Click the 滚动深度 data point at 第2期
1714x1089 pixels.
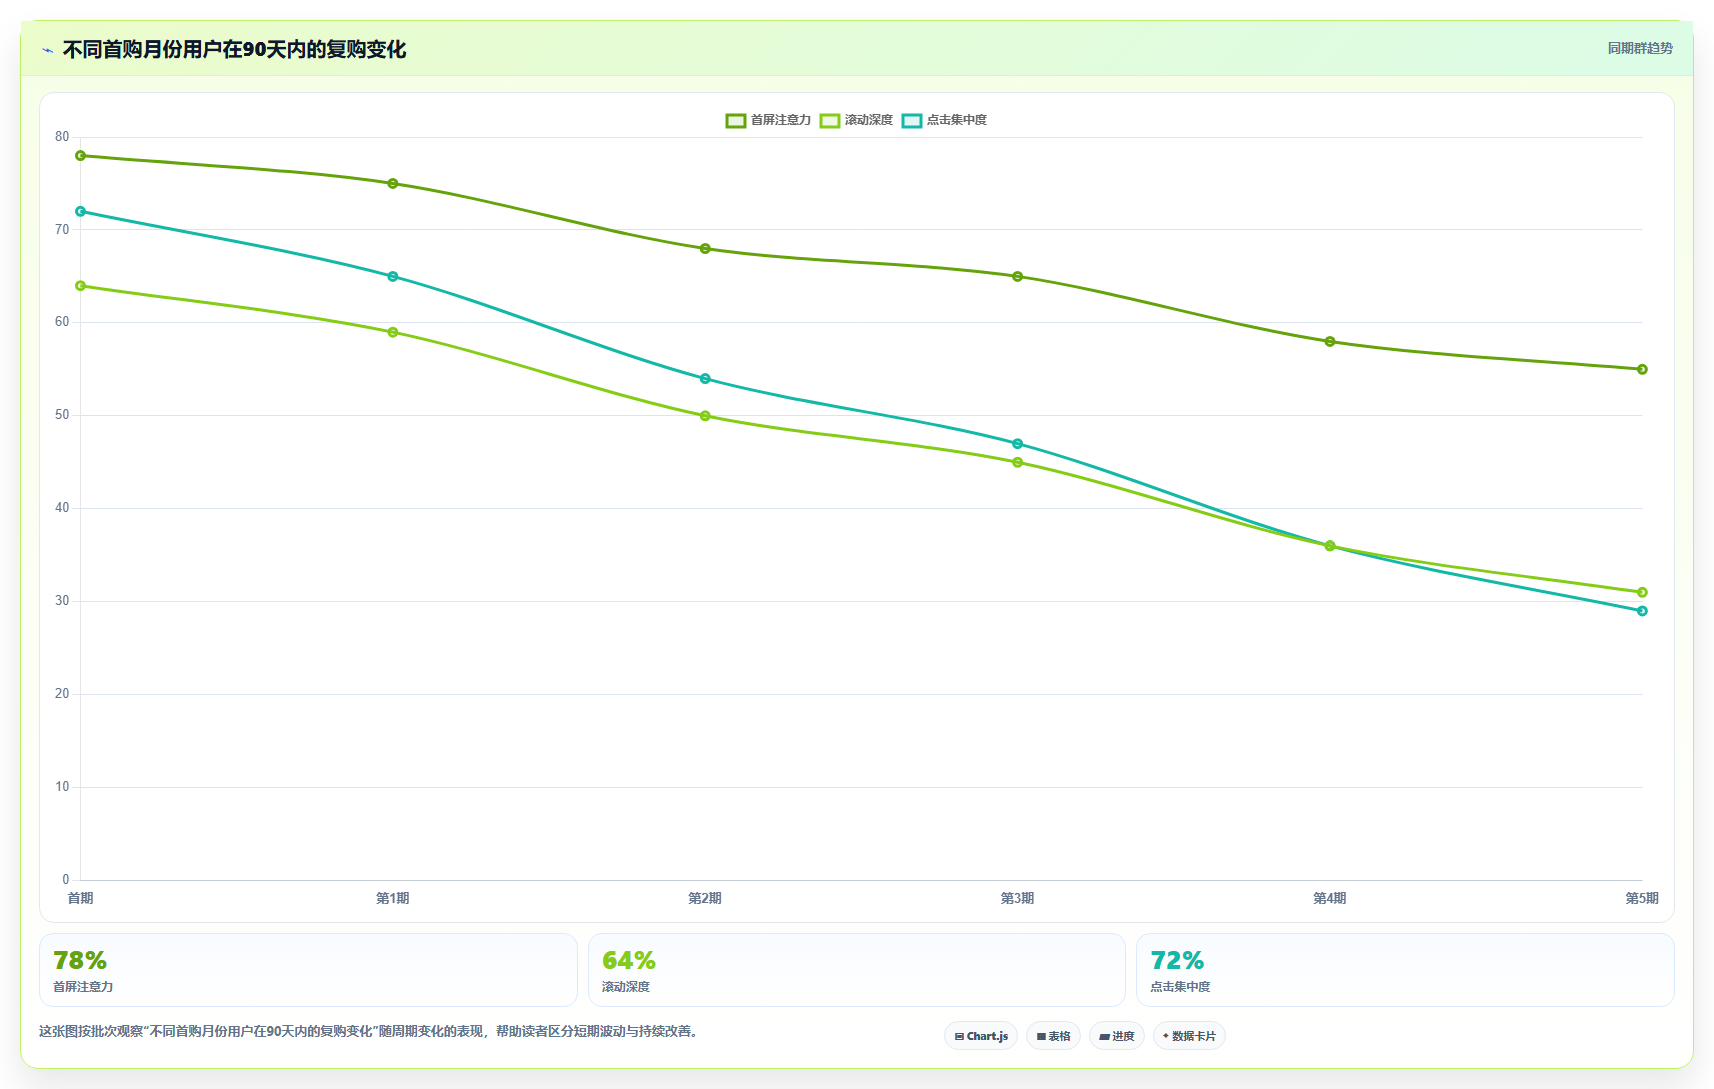point(705,416)
